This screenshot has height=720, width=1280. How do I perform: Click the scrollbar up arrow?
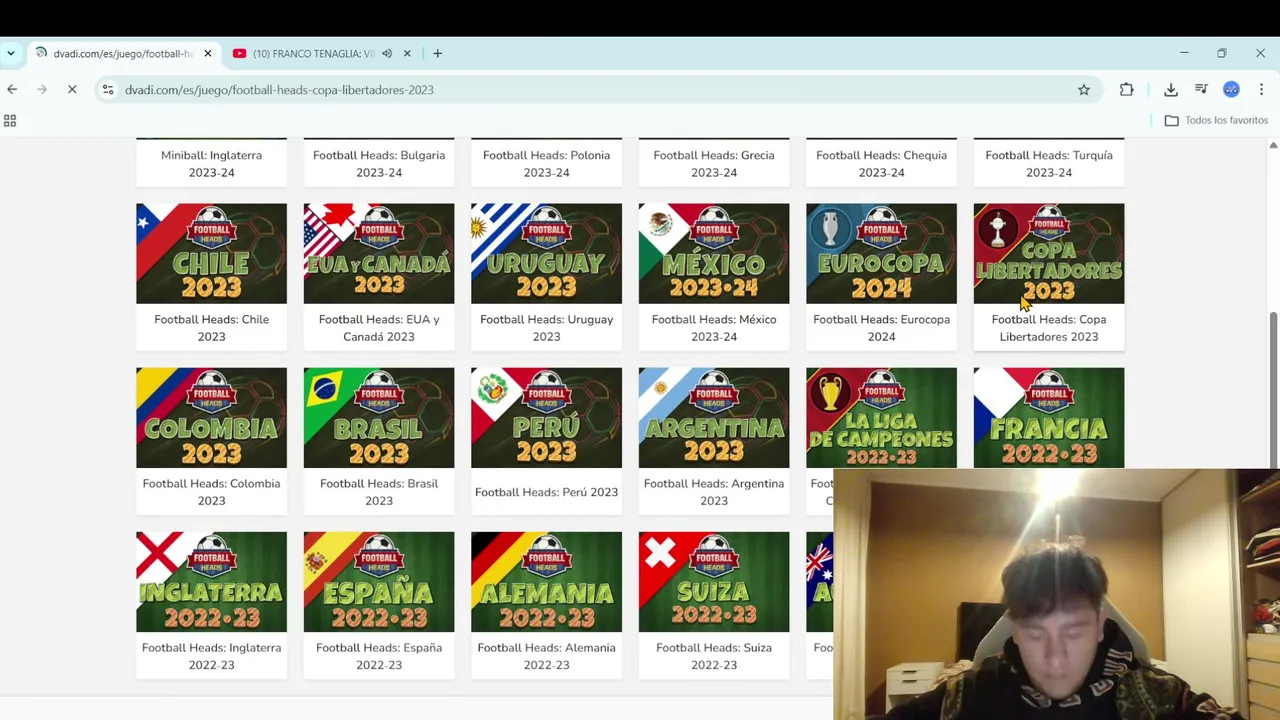1273,146
